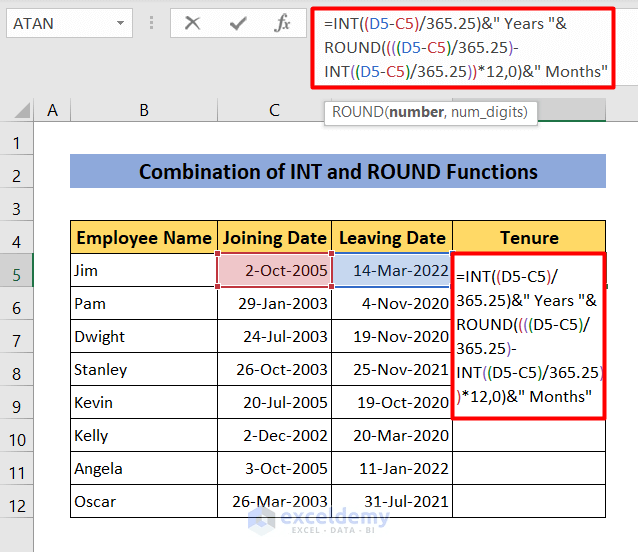
Task: Select the 'Joining Date' header cell
Action: coord(275,238)
